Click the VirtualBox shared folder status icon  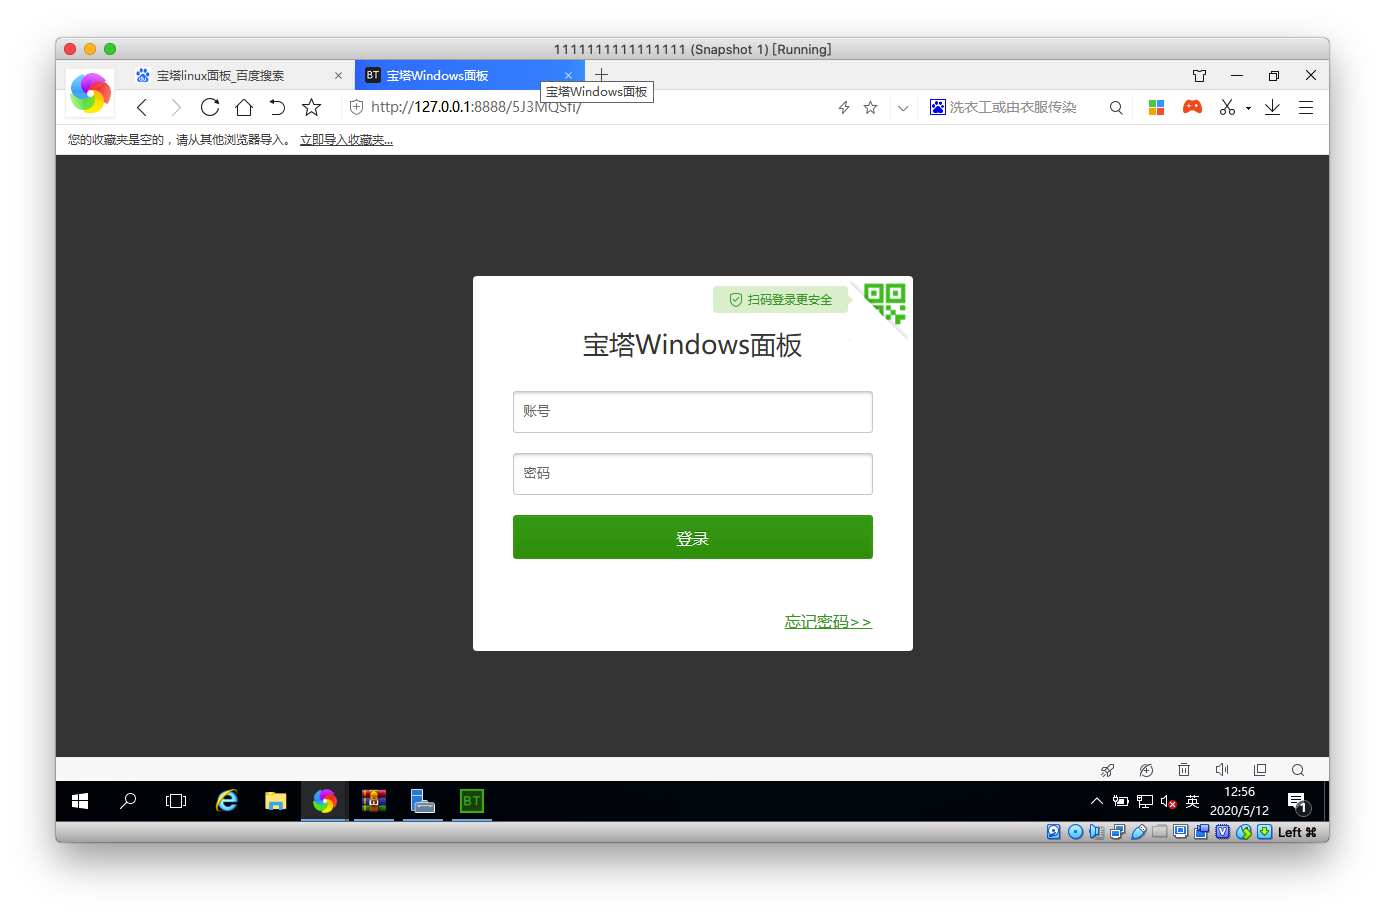tap(1160, 832)
